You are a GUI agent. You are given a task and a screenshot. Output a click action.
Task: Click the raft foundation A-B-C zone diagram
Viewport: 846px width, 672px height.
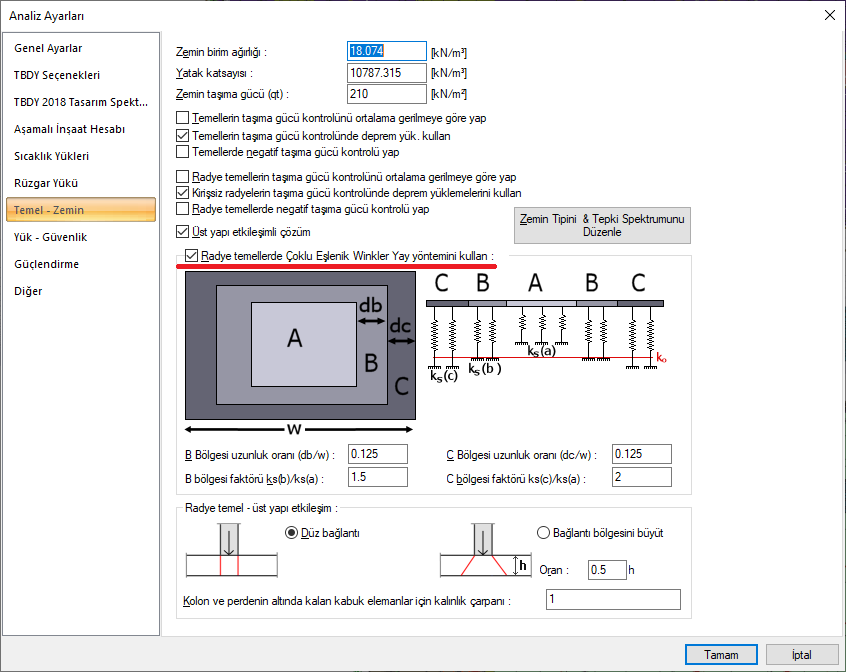(x=300, y=353)
